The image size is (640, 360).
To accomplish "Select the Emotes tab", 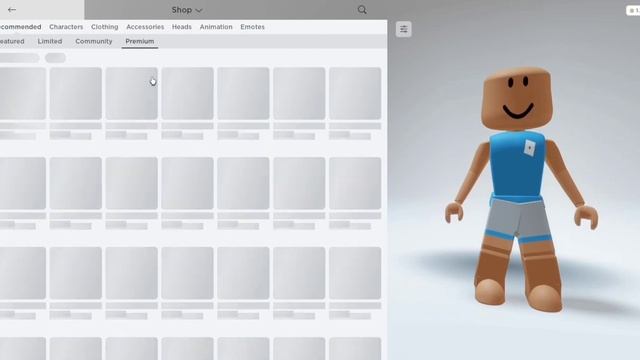I will (252, 27).
